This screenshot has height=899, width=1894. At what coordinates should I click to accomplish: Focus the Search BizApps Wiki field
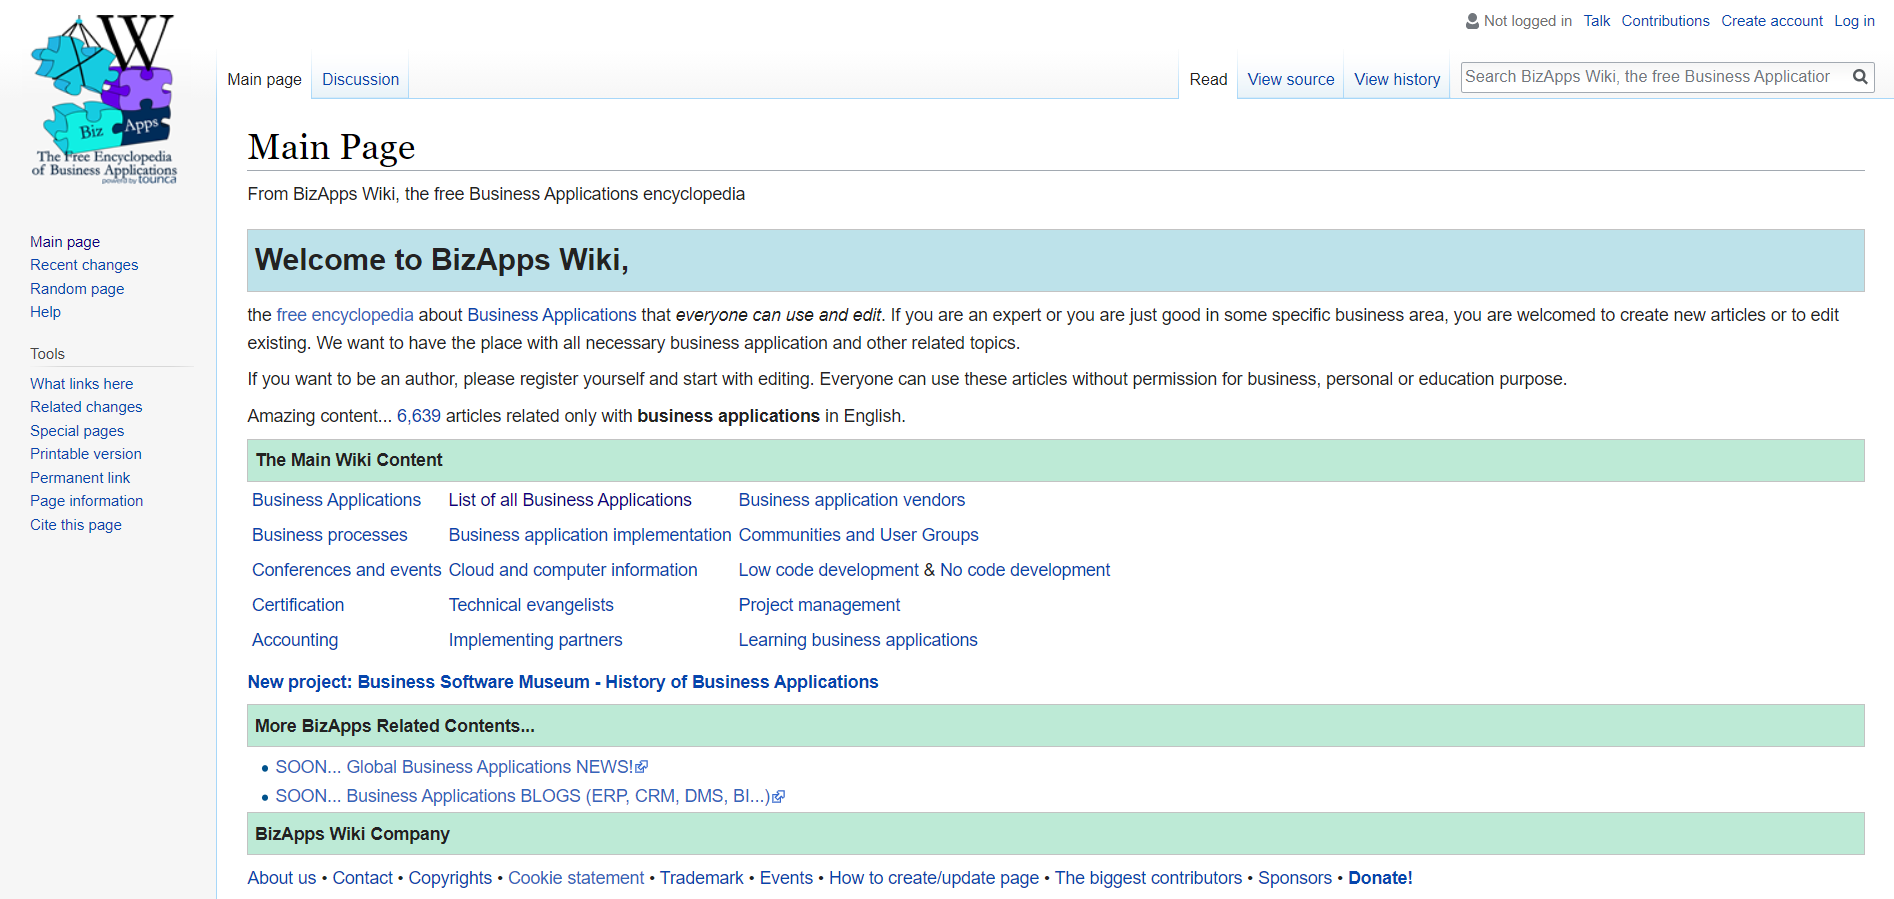pyautogui.click(x=1650, y=77)
